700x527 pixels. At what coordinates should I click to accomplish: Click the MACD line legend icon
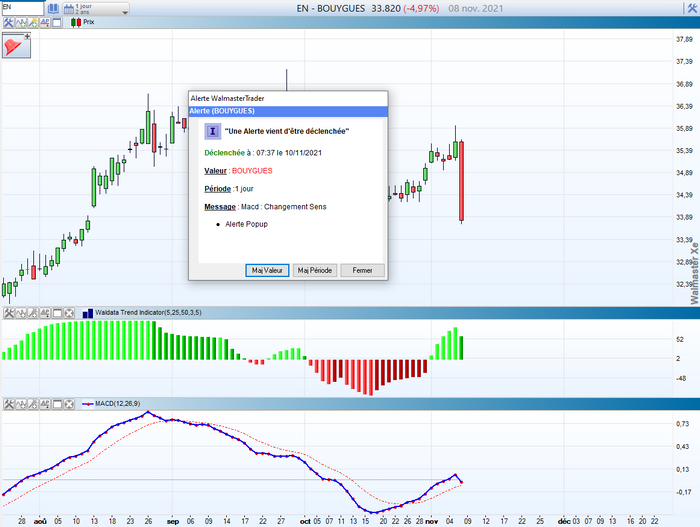coord(88,404)
